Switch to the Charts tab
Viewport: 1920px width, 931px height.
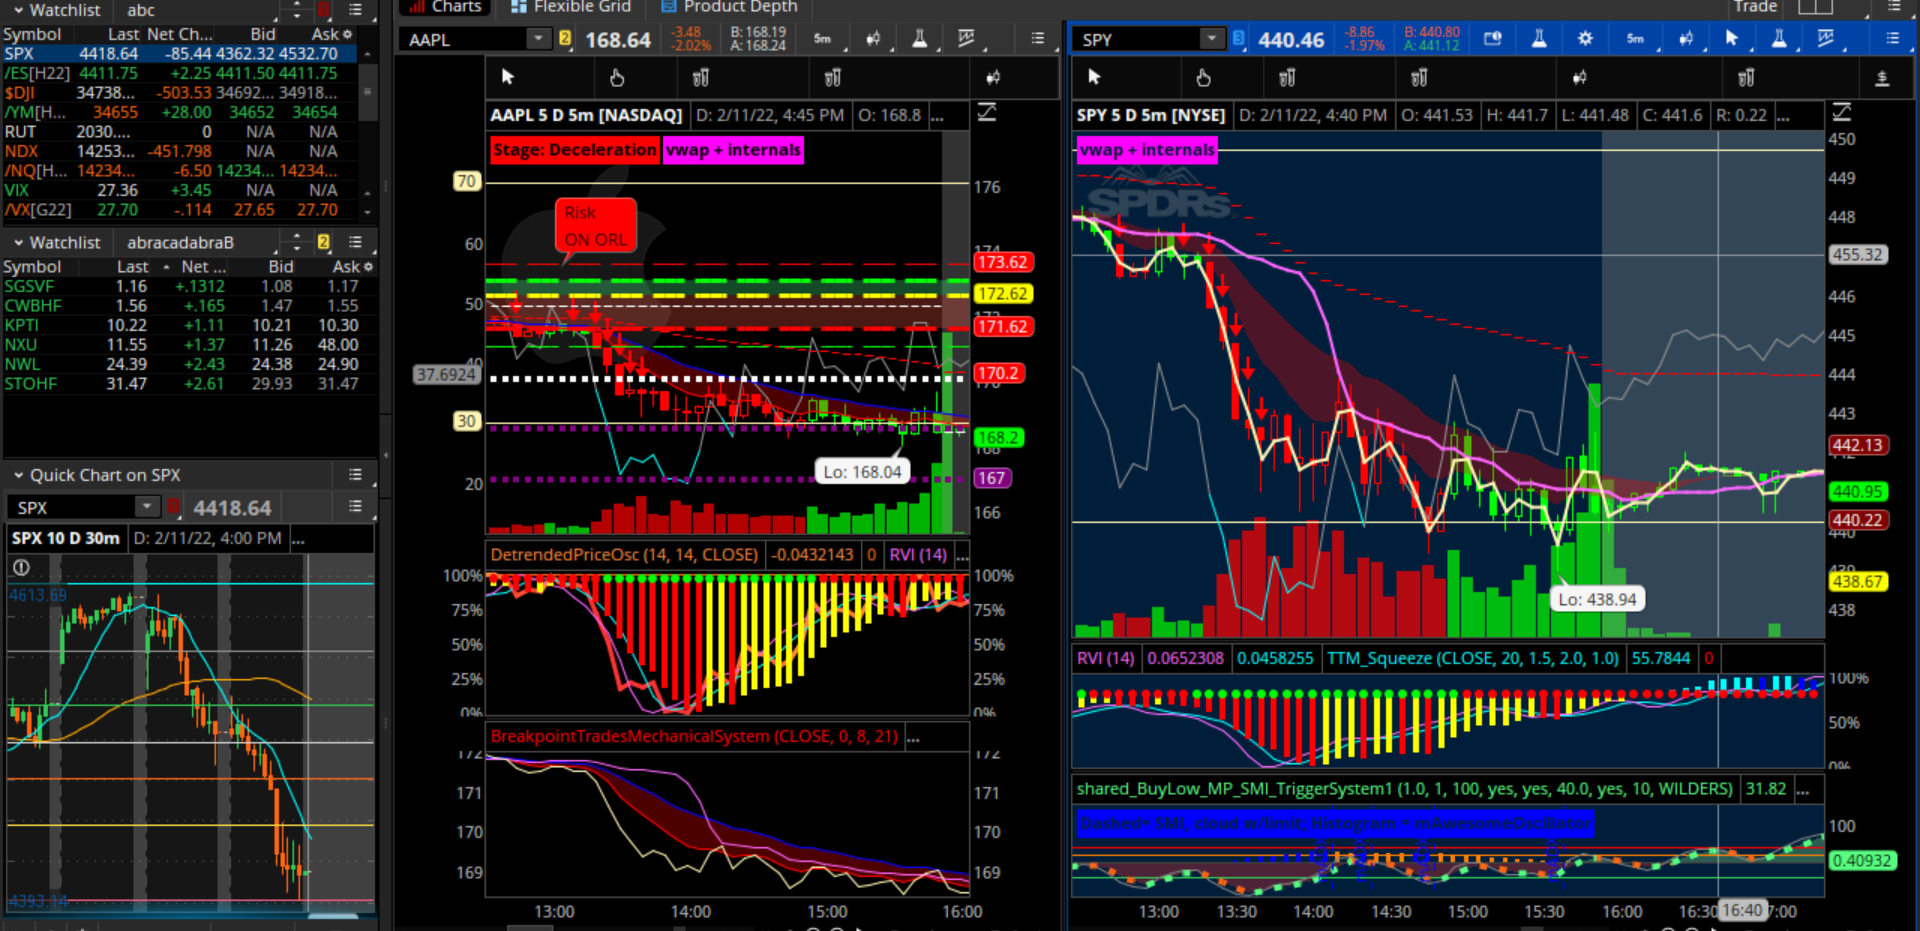pos(445,7)
